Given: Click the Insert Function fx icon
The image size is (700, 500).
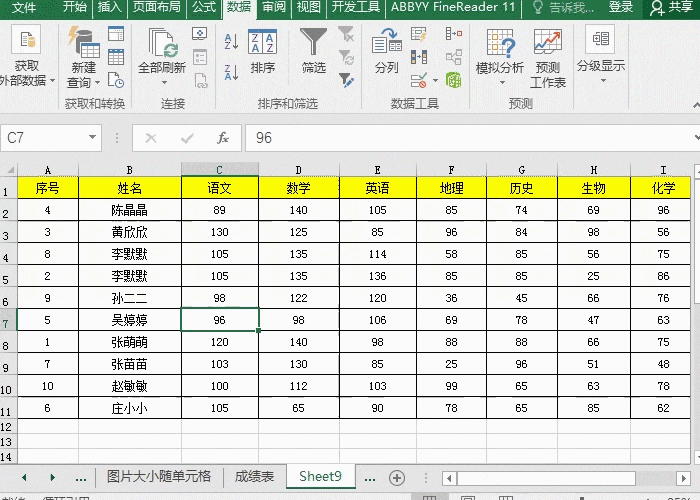Looking at the screenshot, I should [223, 138].
